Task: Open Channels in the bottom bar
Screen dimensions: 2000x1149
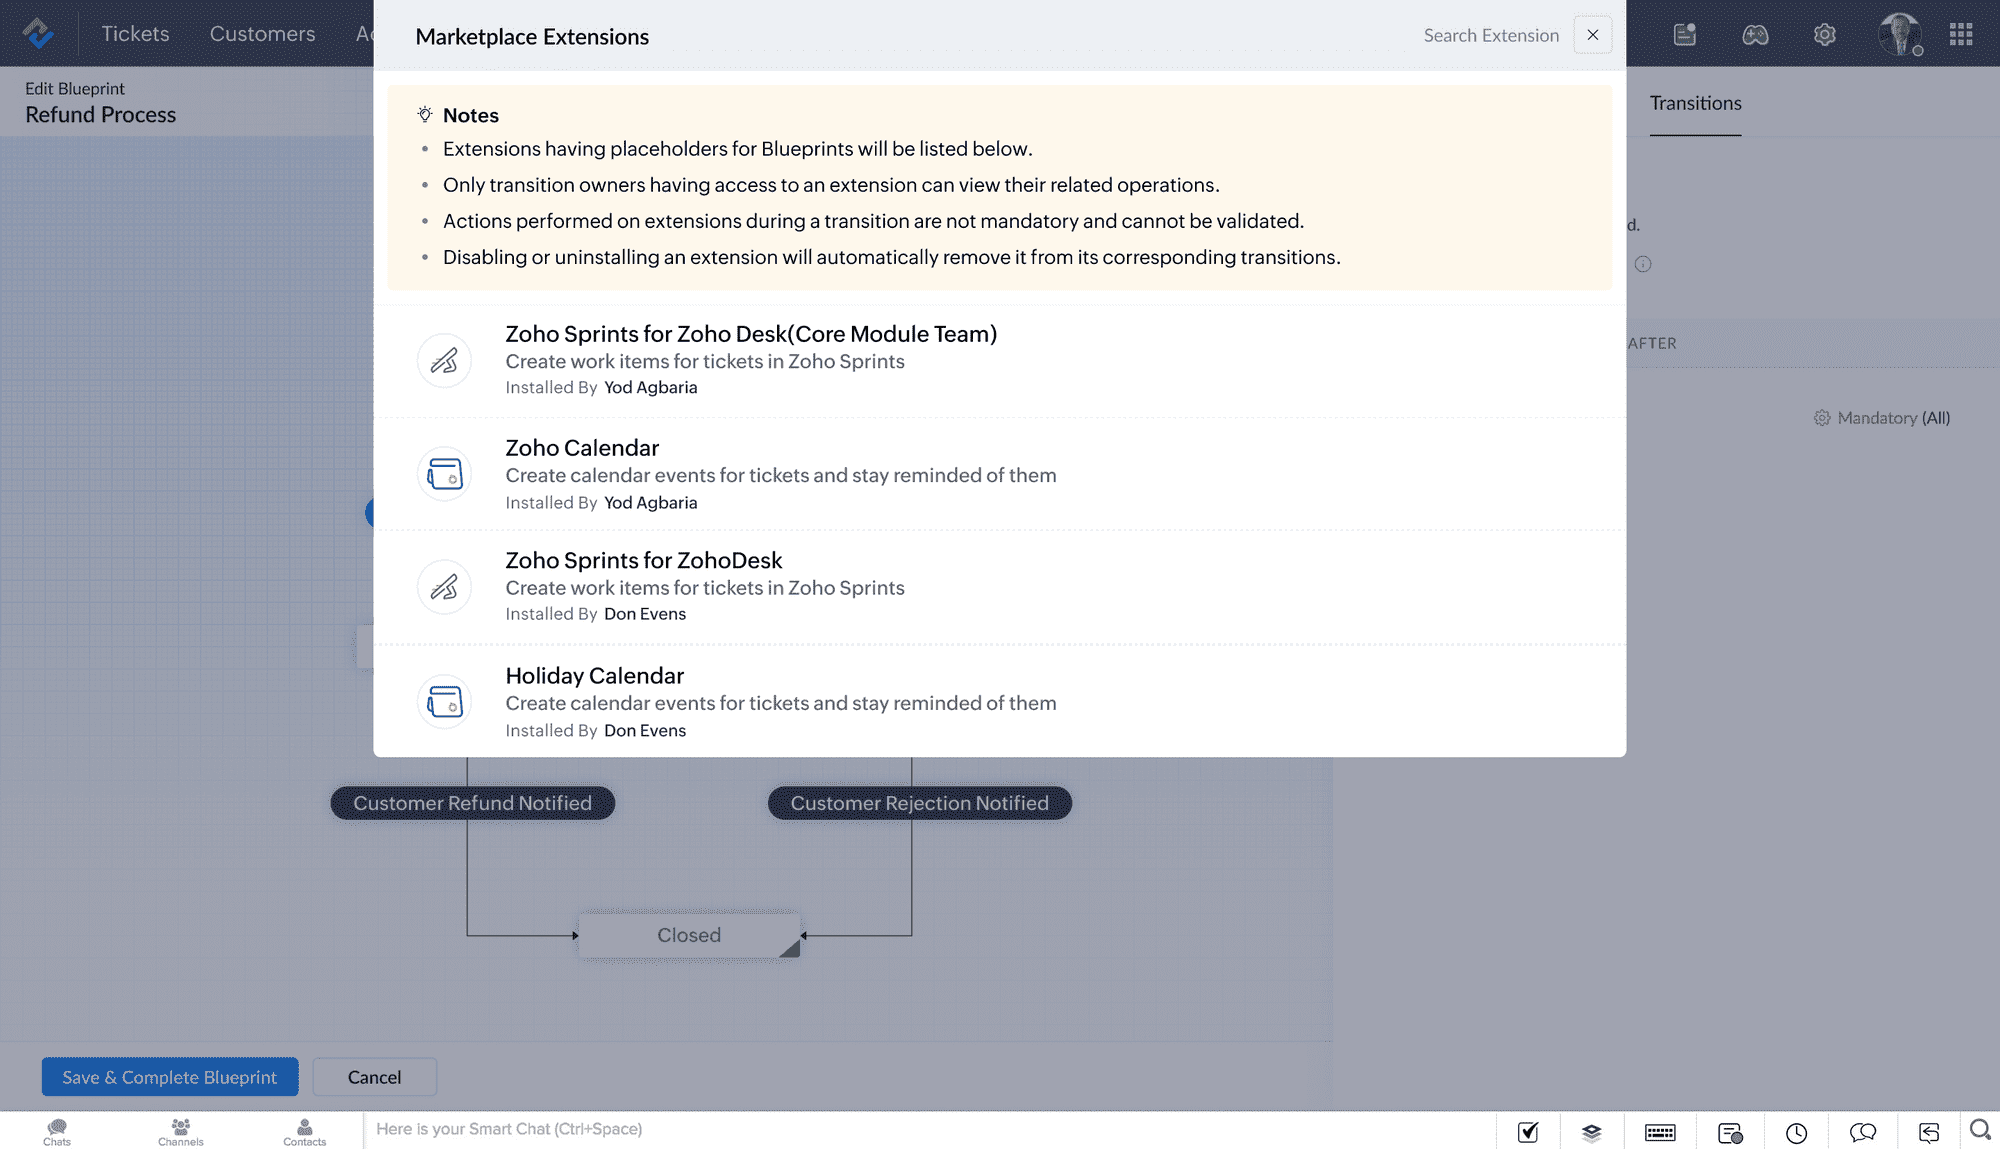Action: point(181,1132)
